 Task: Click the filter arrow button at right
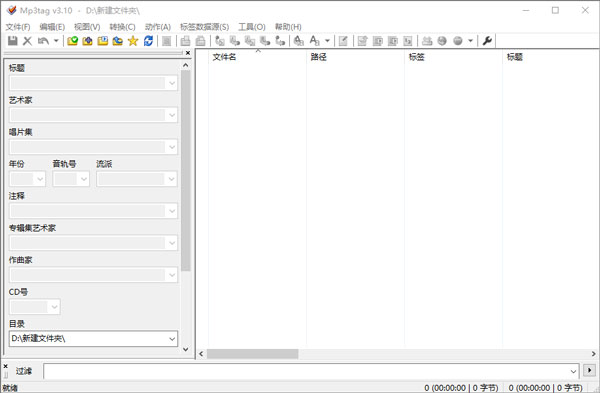coord(589,370)
